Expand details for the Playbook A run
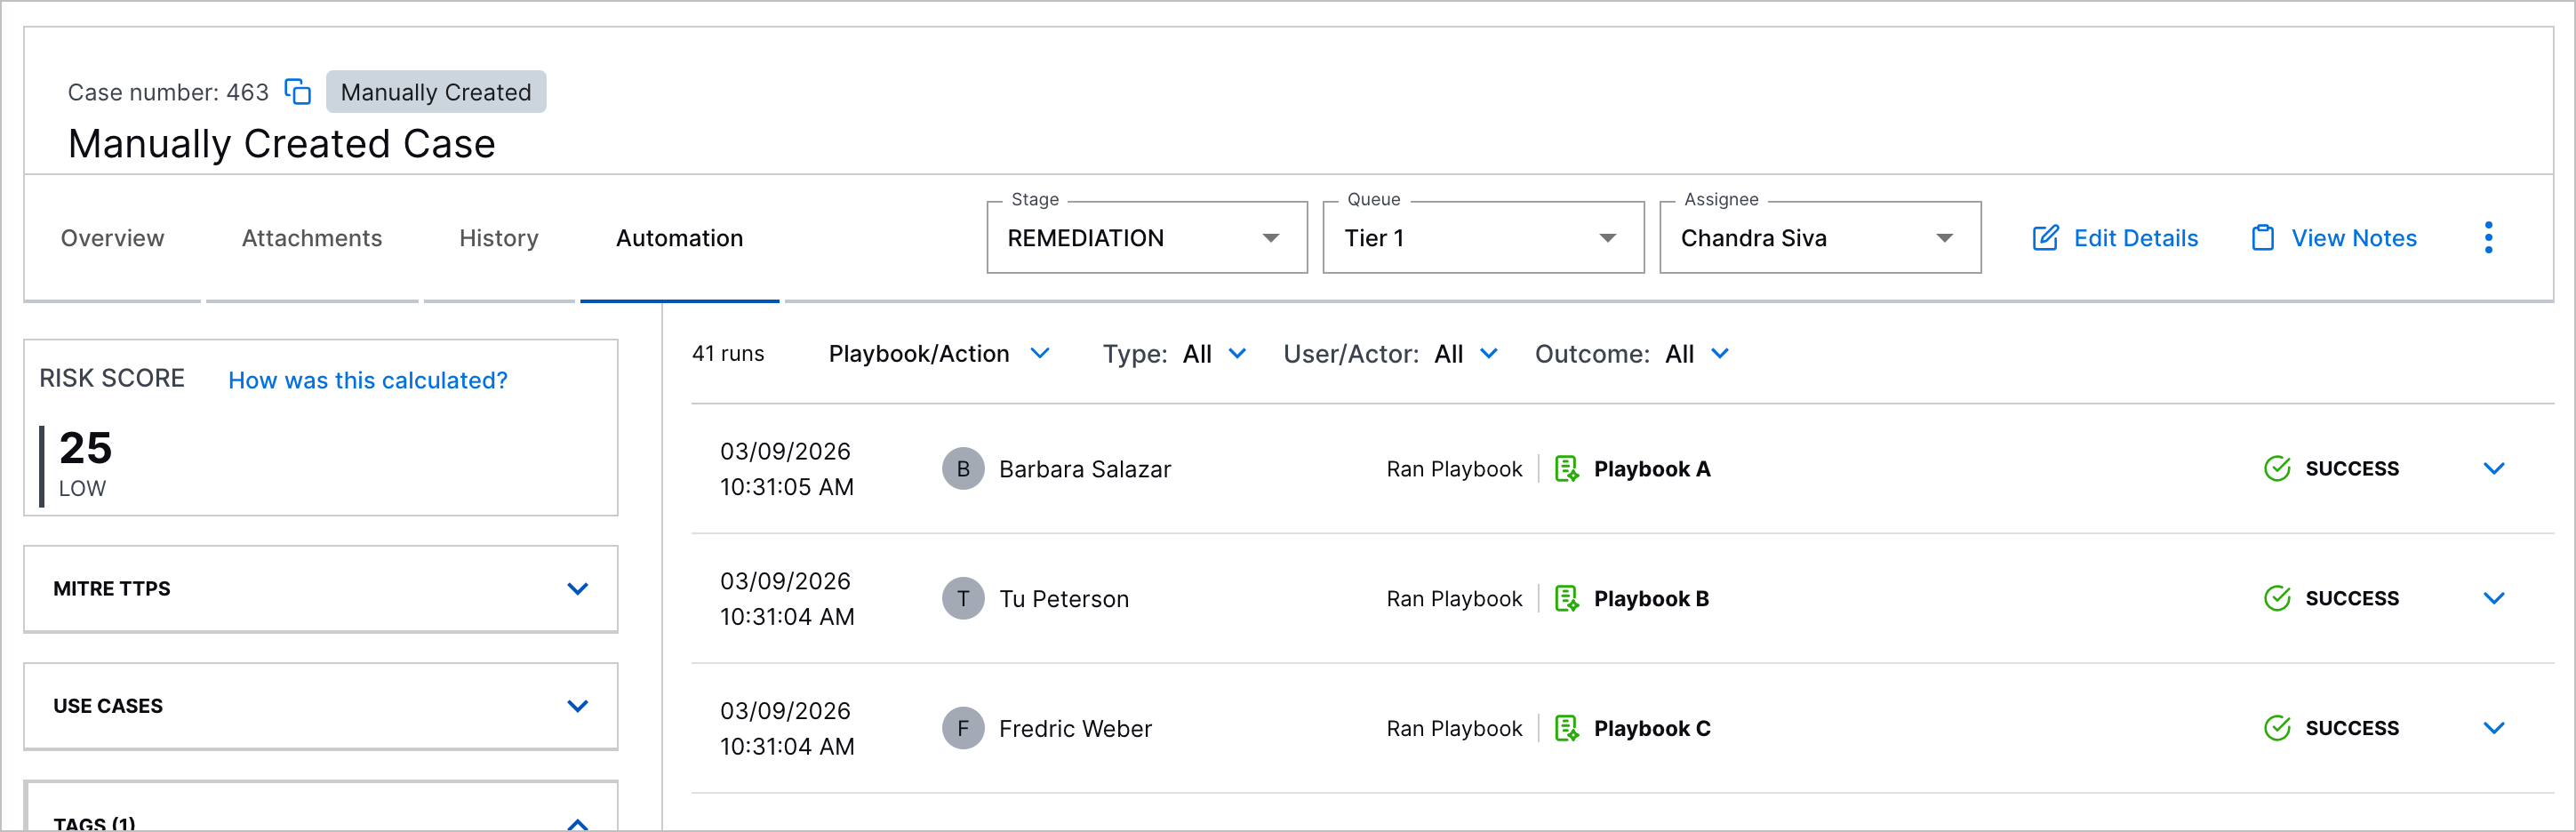The image size is (2576, 832). 2494,468
